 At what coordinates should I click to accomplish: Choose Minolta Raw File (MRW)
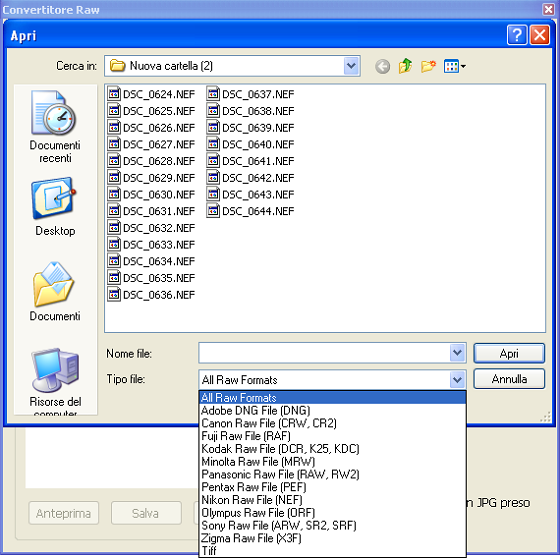(x=332, y=461)
